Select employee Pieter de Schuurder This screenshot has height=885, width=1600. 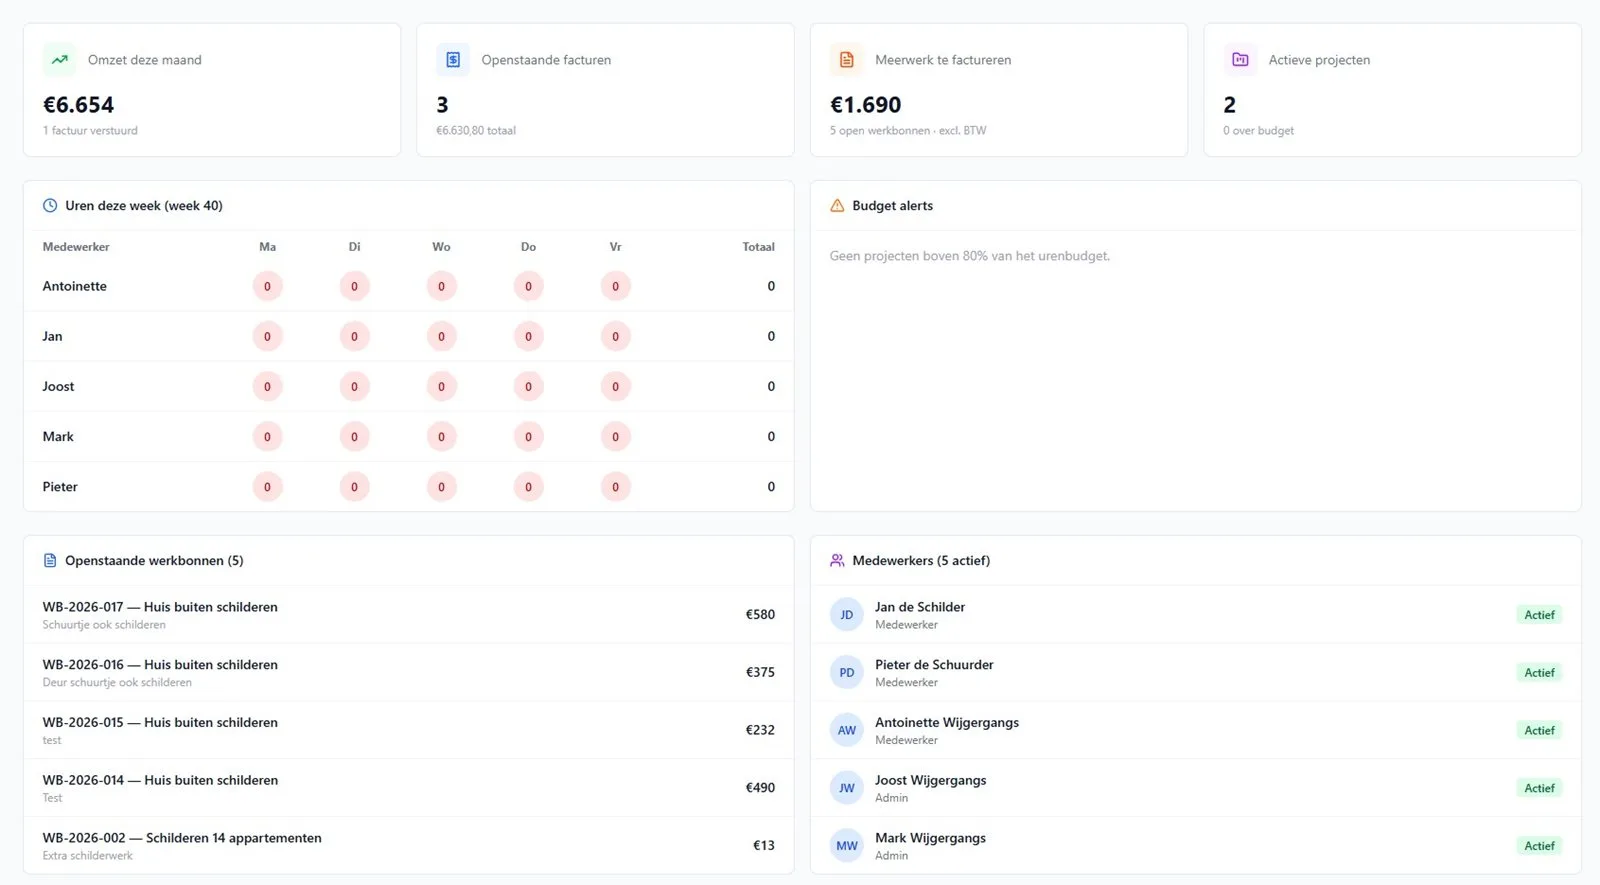click(x=1196, y=673)
